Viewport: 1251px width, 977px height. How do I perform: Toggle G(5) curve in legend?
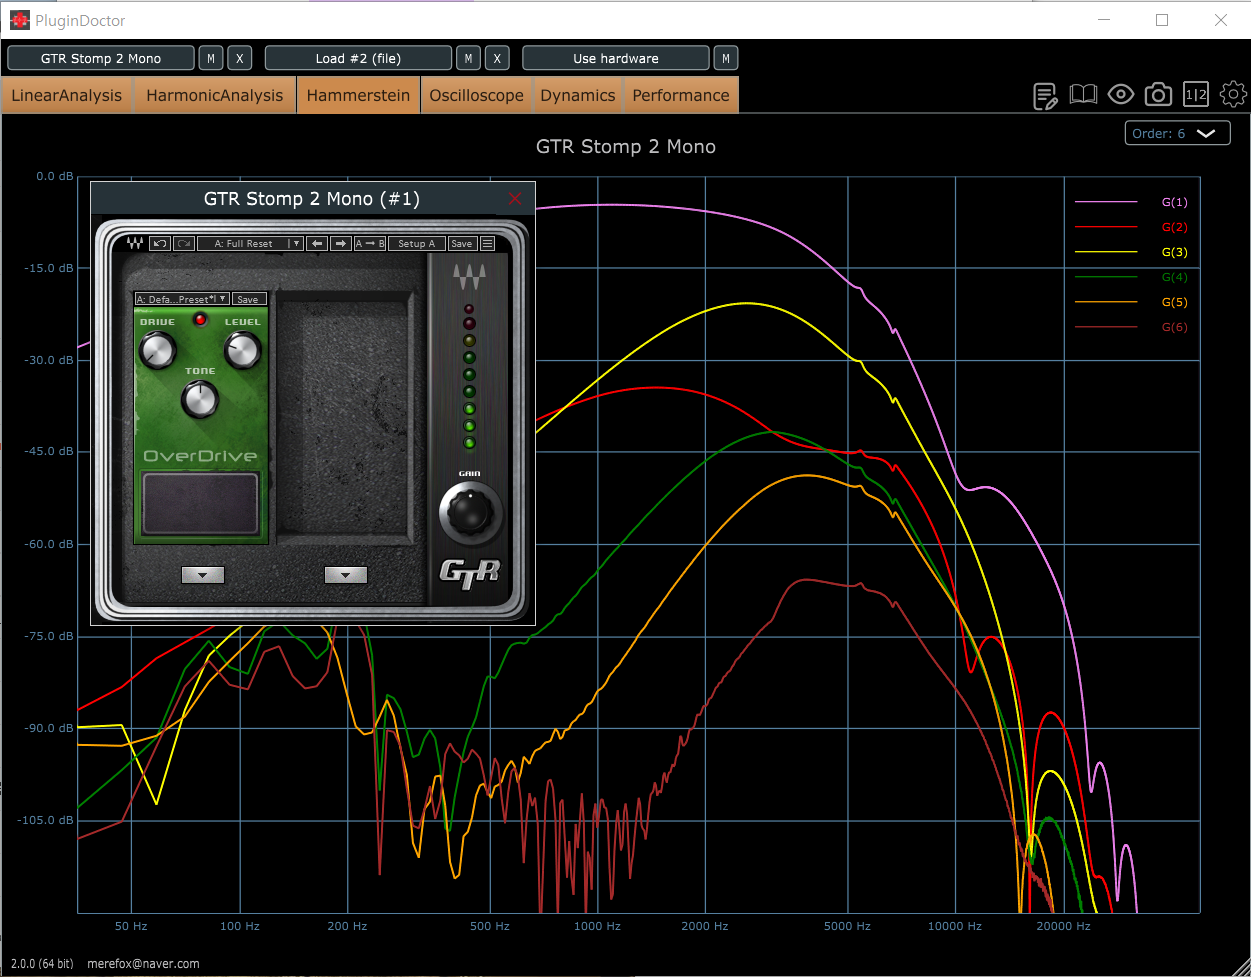[1131, 302]
